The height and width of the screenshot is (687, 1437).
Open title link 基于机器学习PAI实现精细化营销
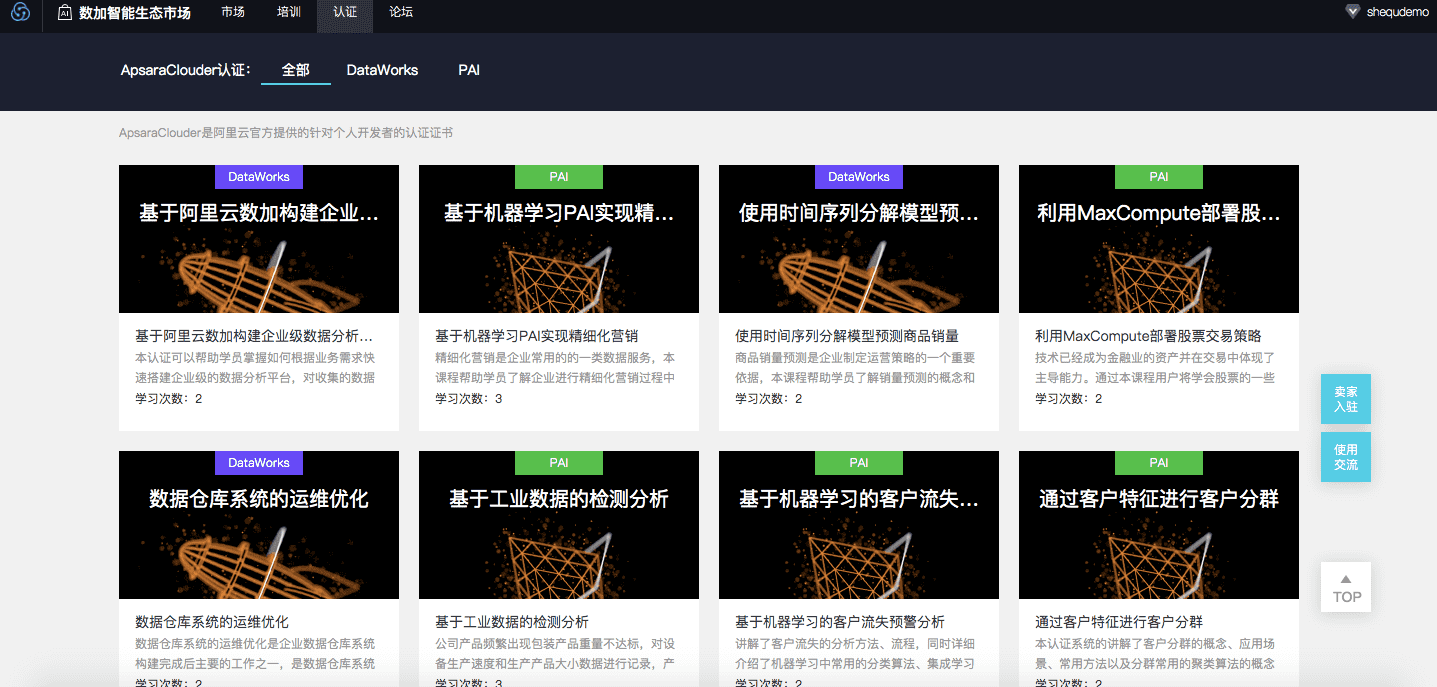point(536,336)
